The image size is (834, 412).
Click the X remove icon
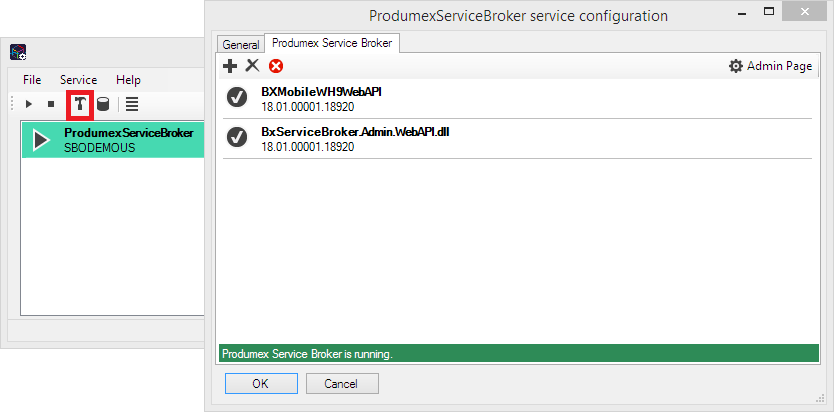point(252,66)
